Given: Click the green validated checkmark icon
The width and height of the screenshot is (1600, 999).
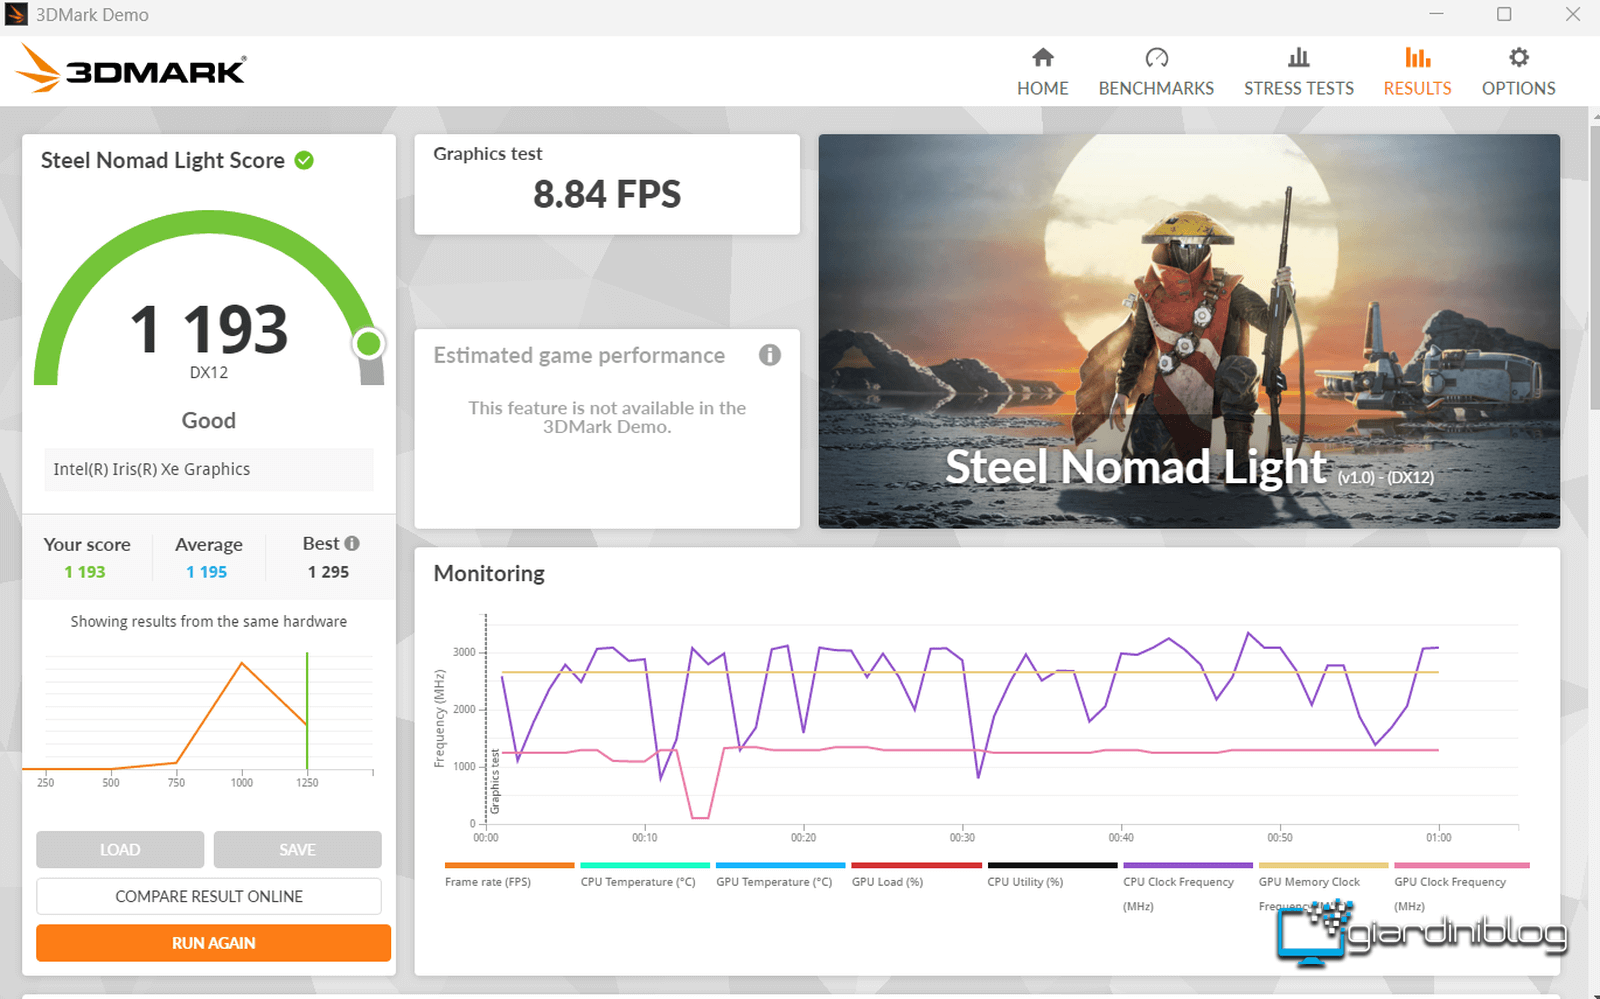Looking at the screenshot, I should (304, 160).
